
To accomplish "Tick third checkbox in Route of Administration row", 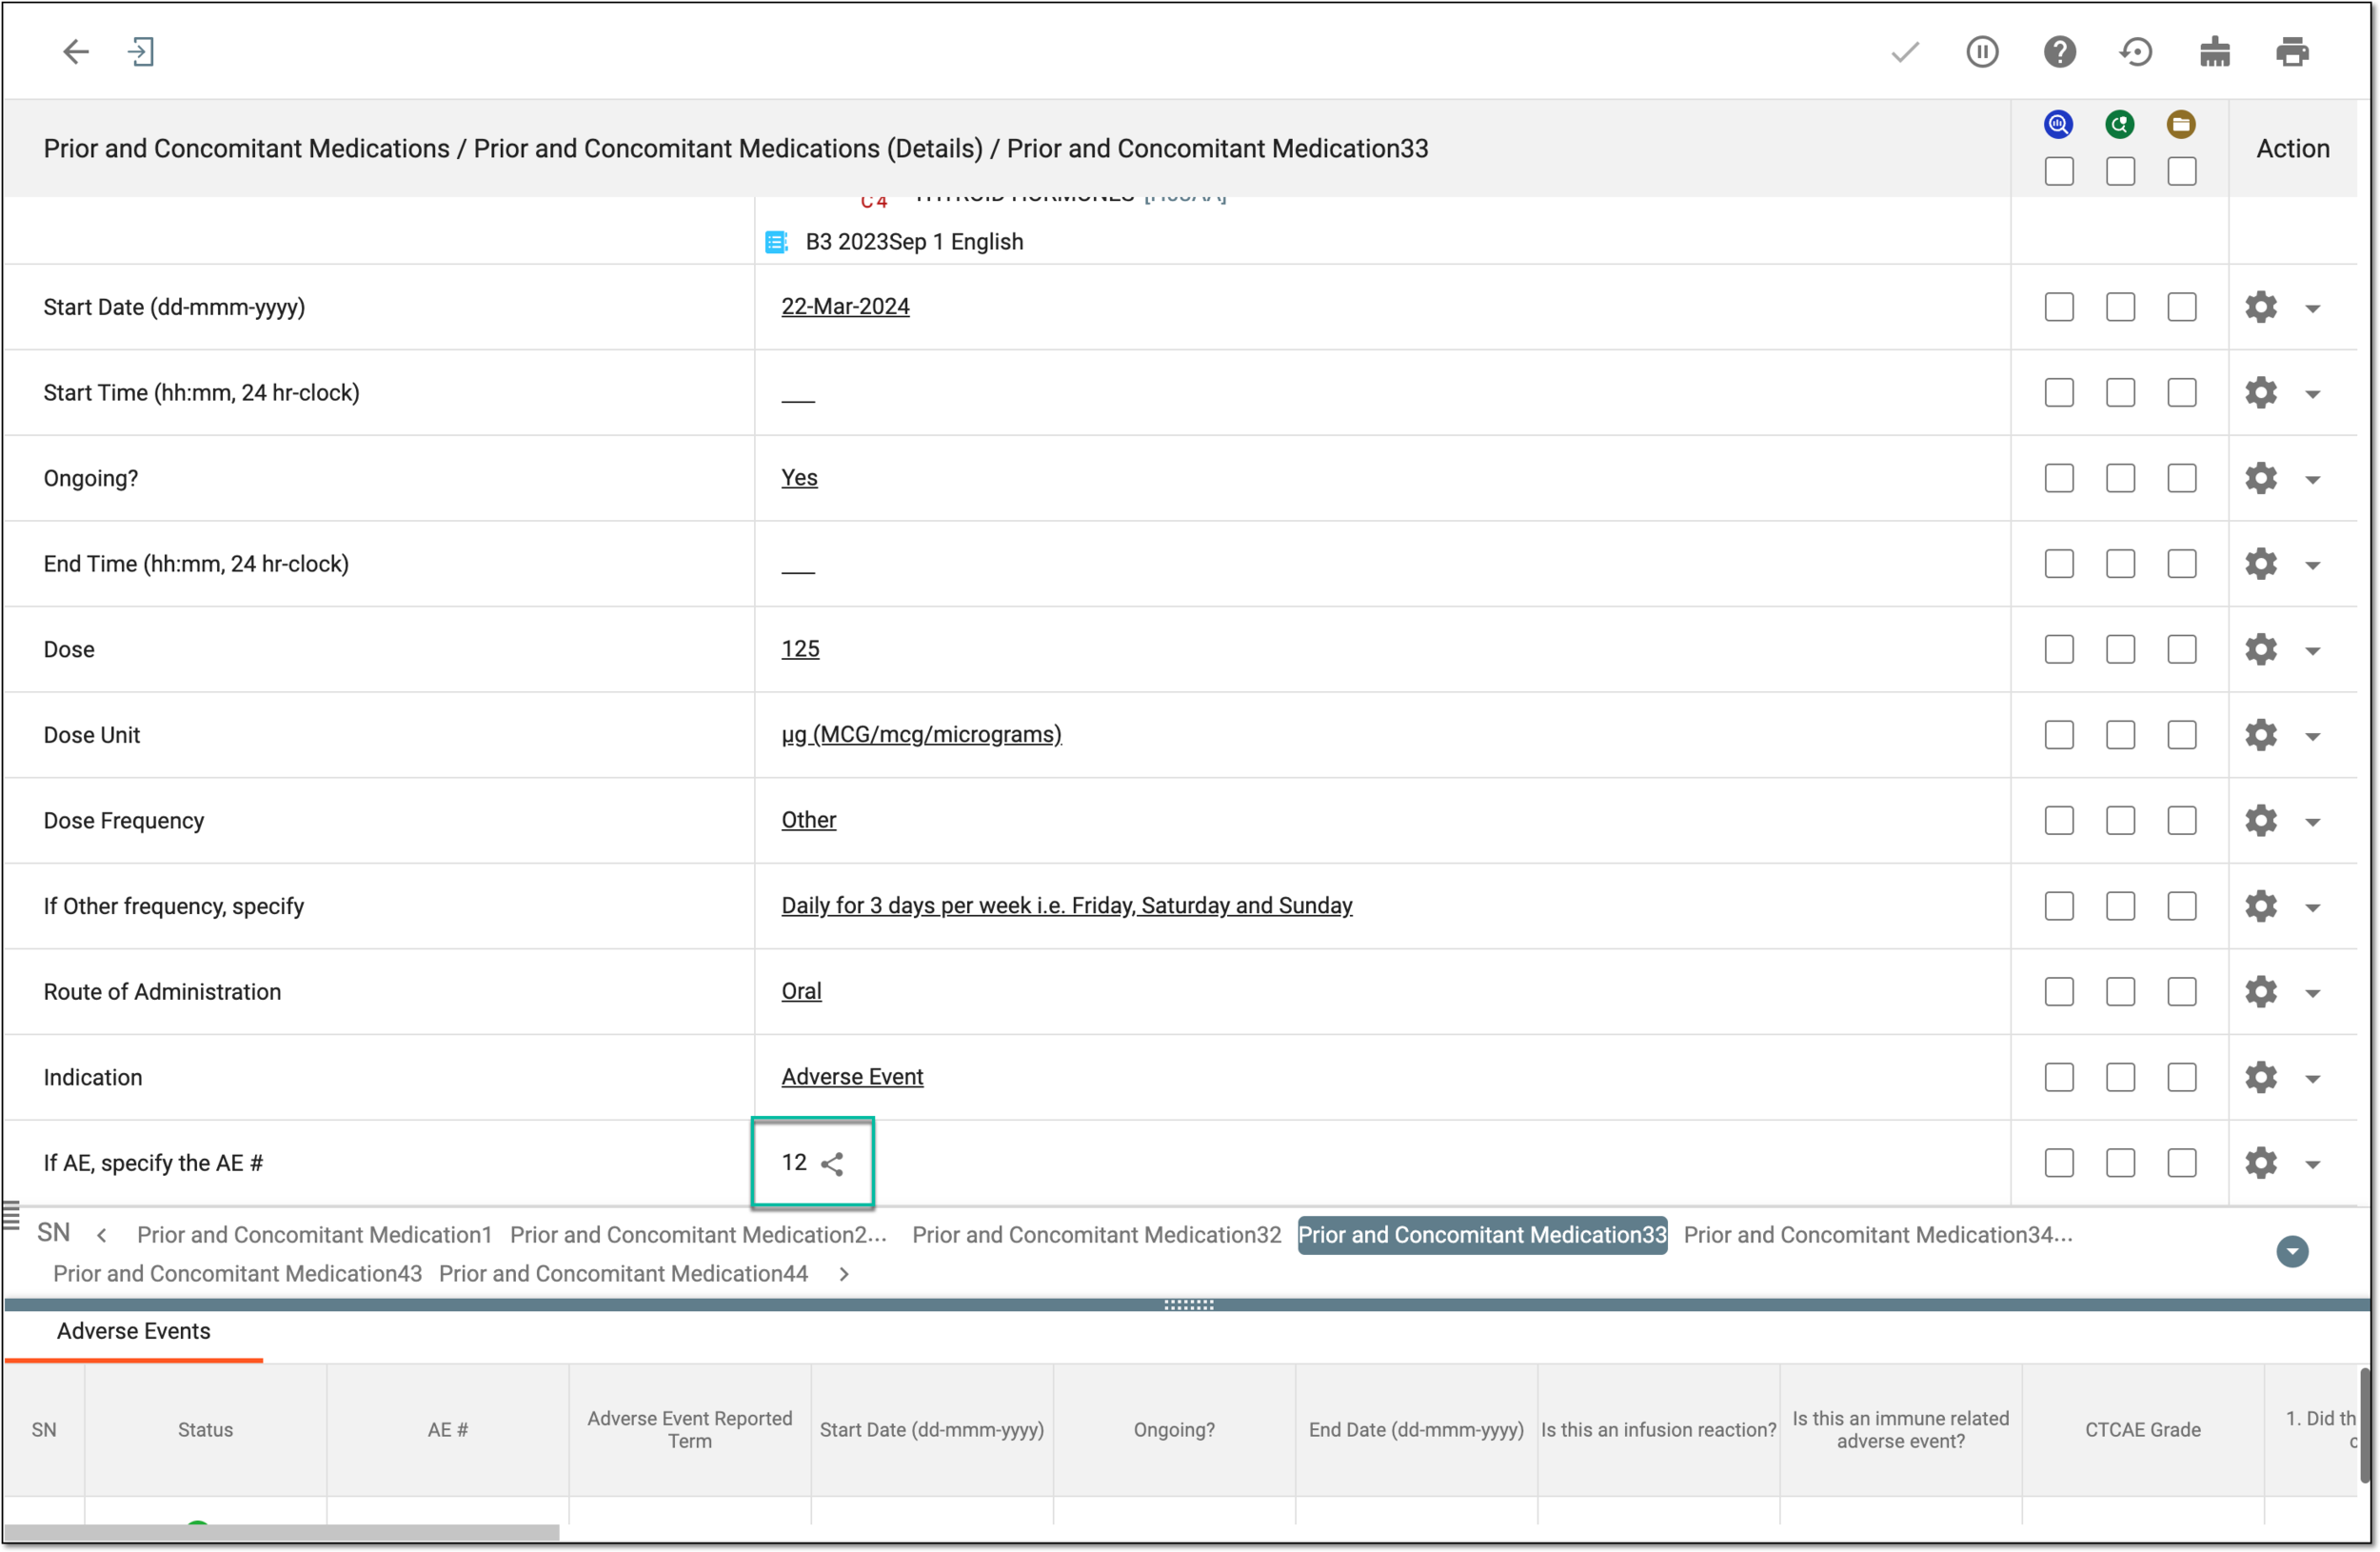I will coord(2181,992).
